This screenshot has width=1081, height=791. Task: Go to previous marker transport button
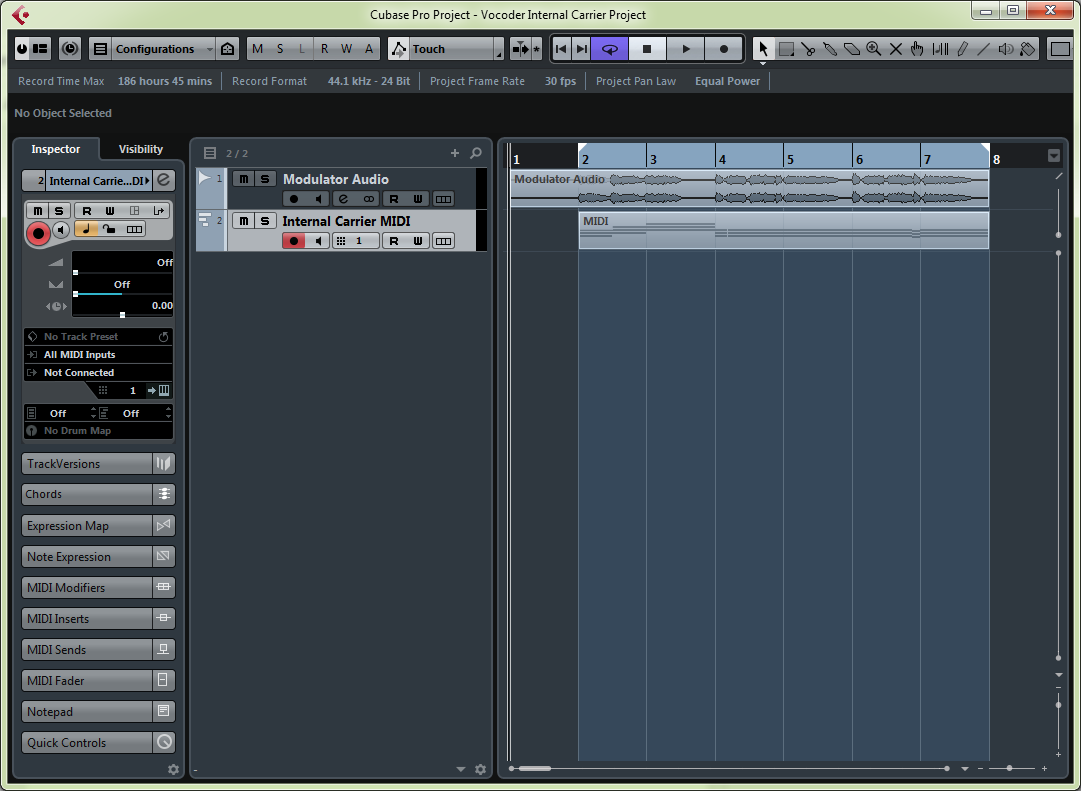561,49
